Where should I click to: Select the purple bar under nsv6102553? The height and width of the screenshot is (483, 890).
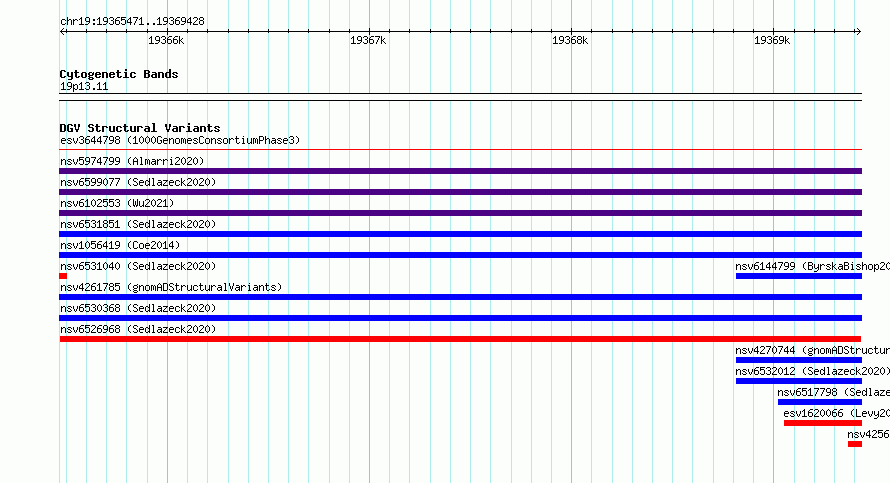point(460,213)
